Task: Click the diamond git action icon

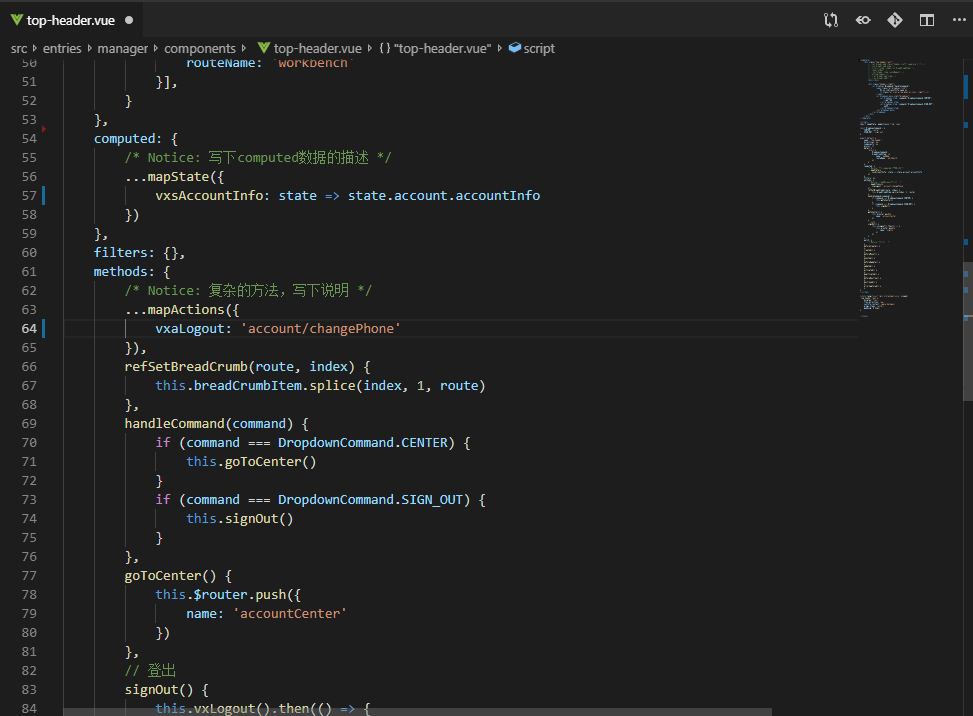Action: click(x=895, y=20)
